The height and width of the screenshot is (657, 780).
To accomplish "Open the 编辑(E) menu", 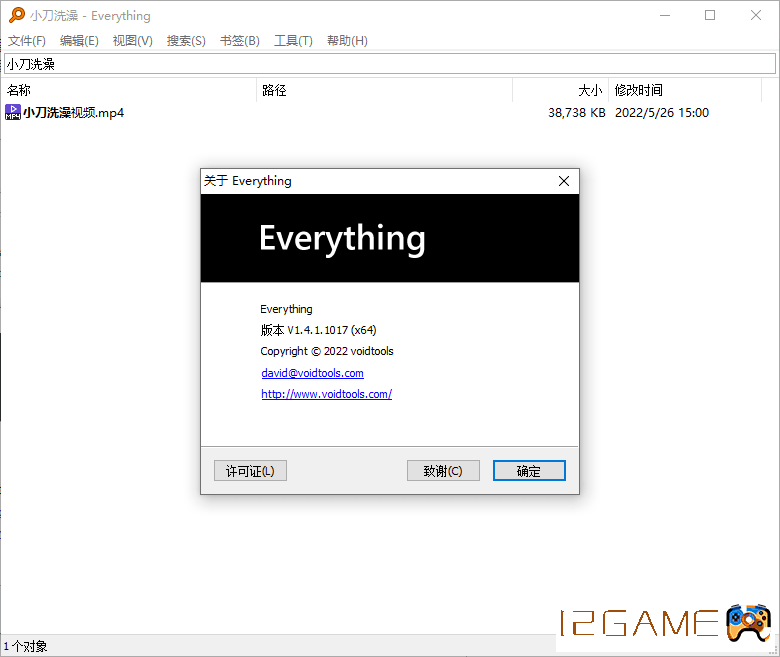I will (79, 41).
